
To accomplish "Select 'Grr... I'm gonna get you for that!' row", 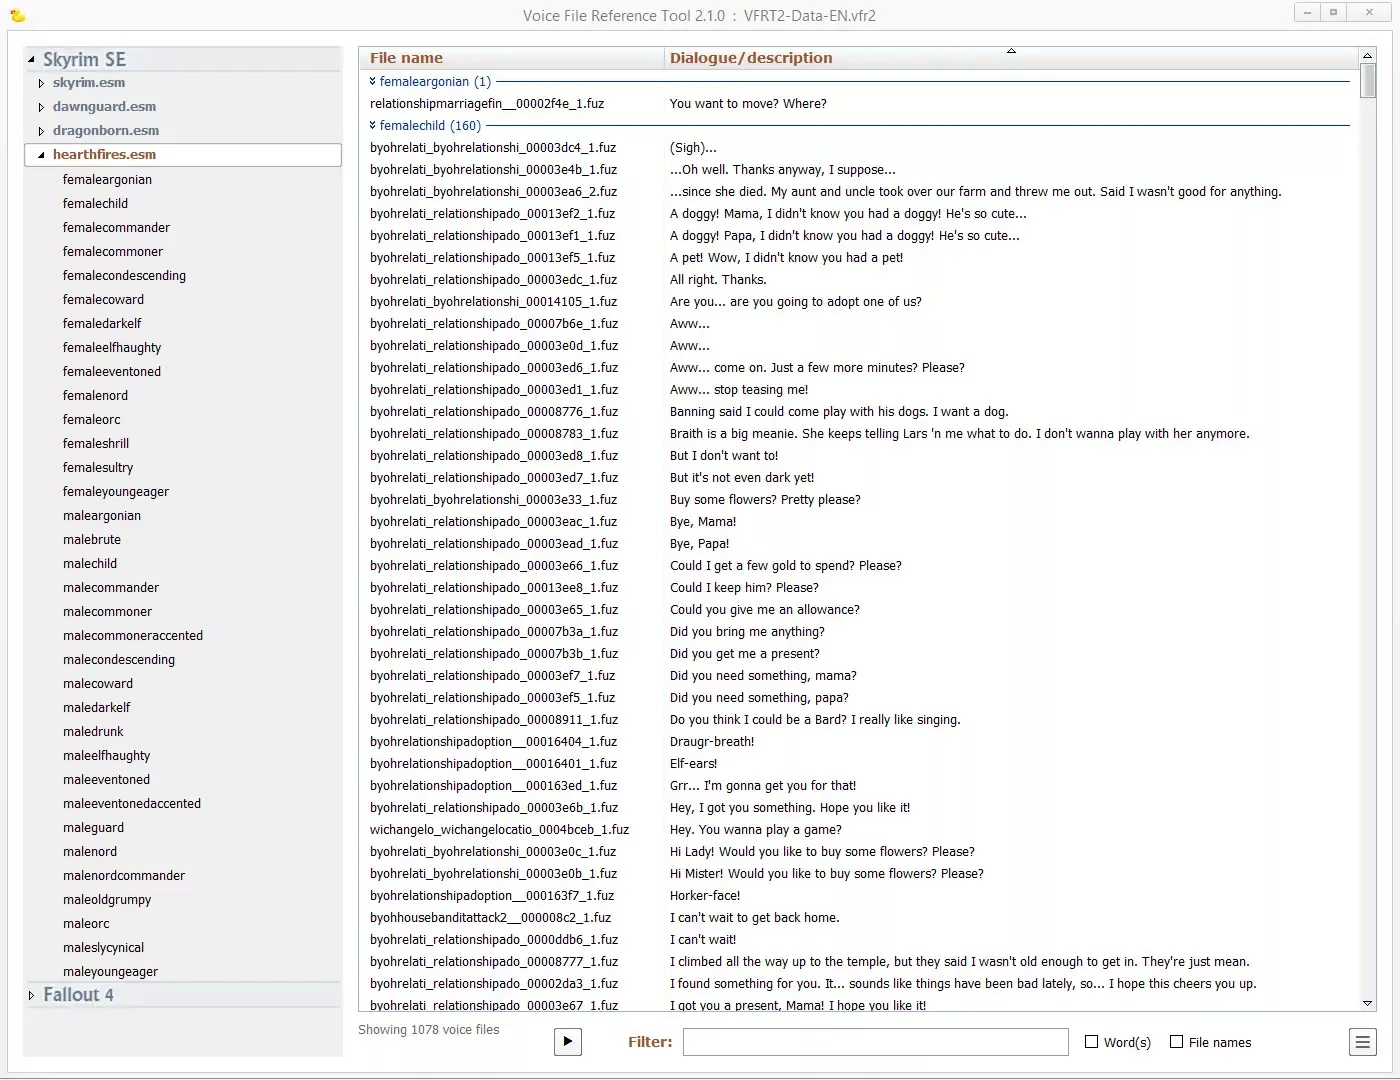I will (858, 786).
